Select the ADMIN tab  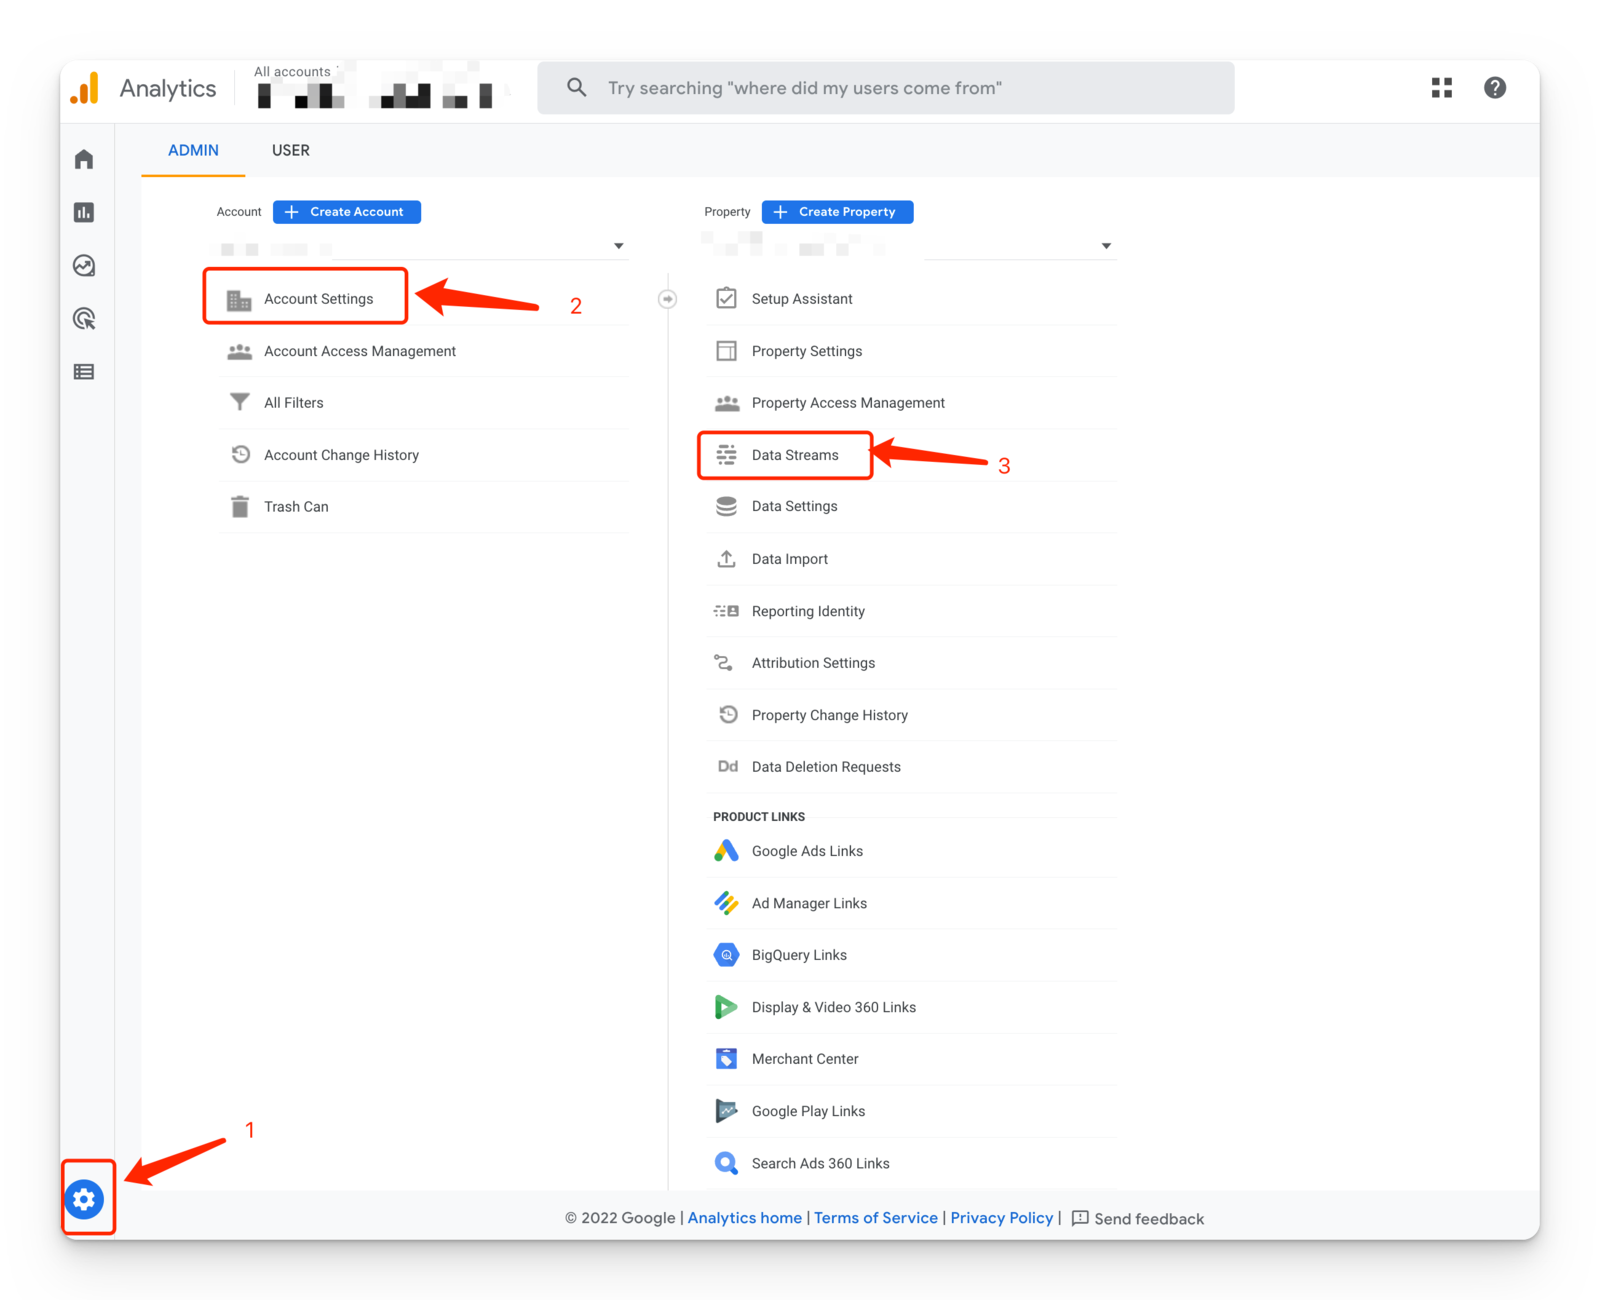coord(193,150)
